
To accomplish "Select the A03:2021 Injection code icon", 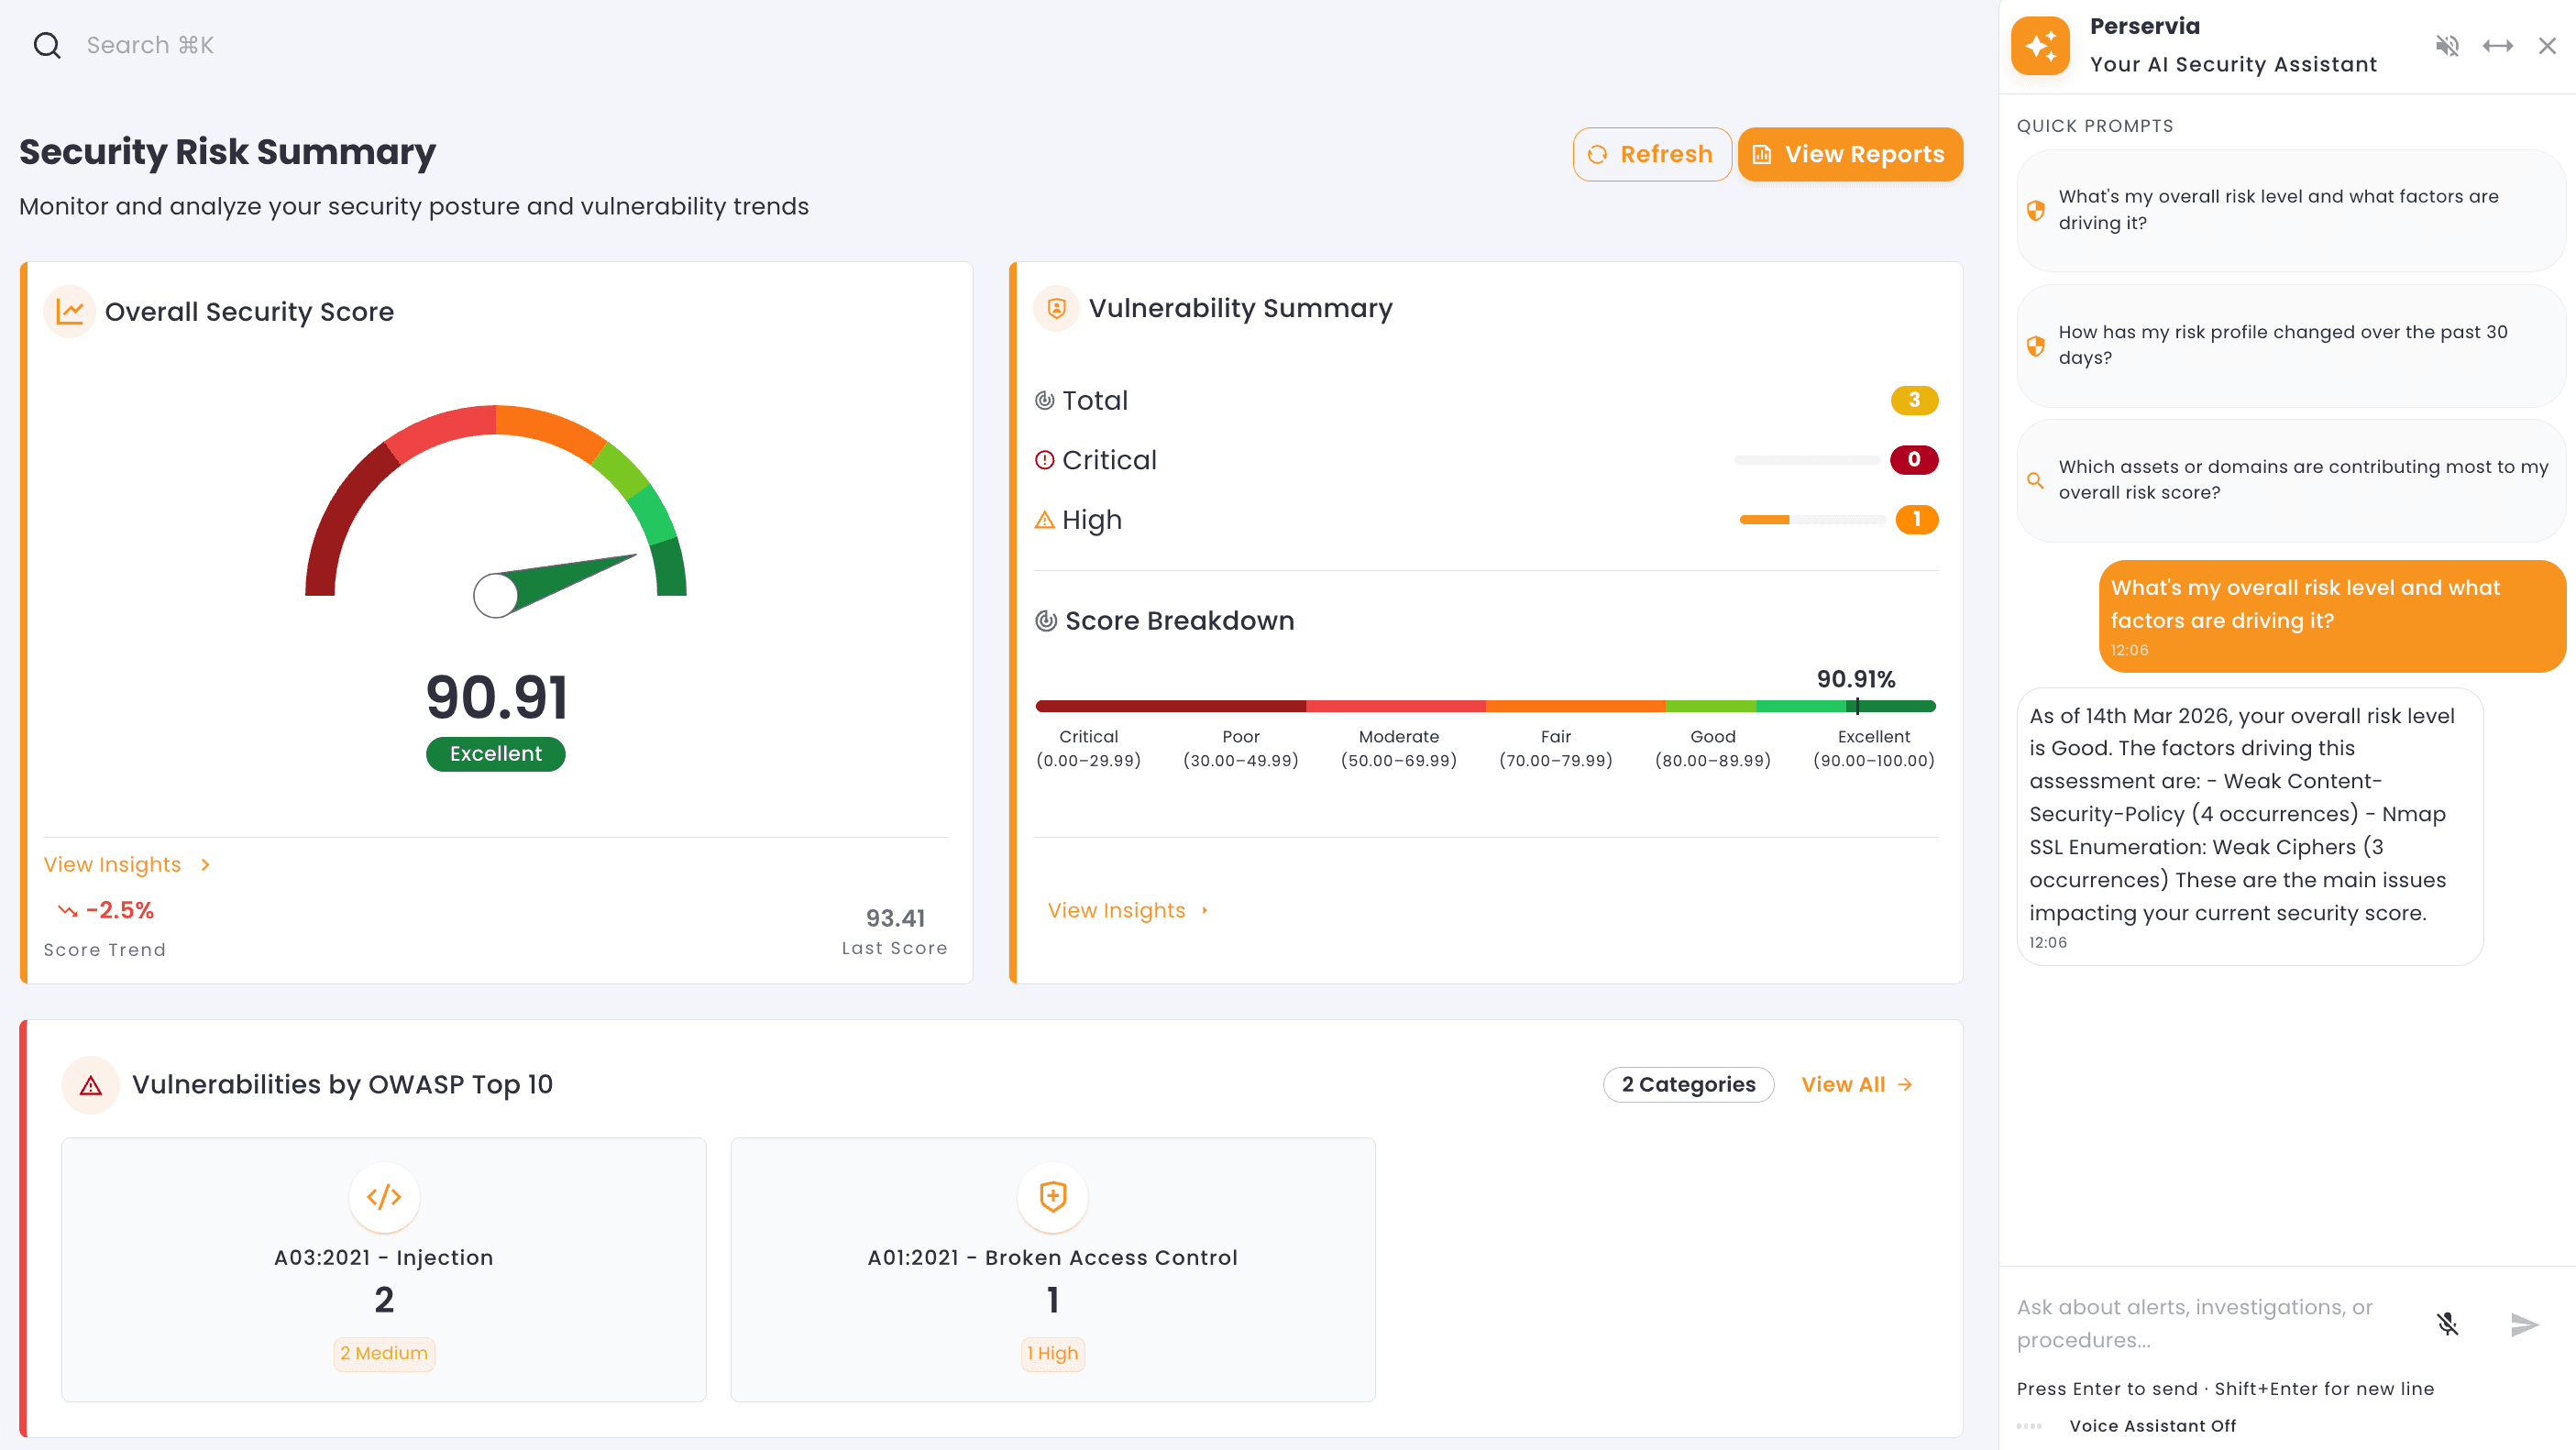I will coord(384,1196).
